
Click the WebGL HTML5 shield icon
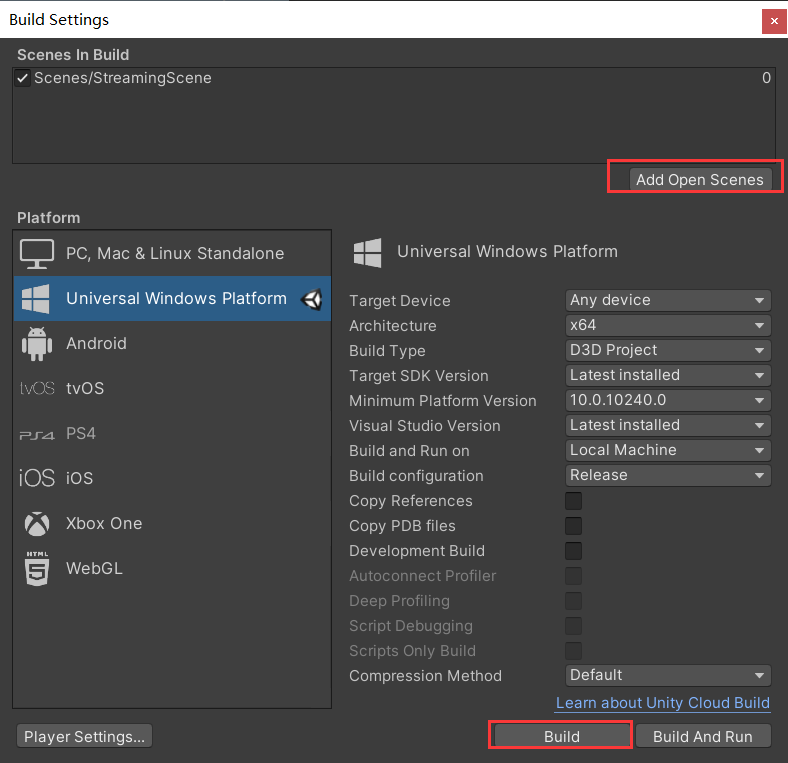pyautogui.click(x=37, y=569)
